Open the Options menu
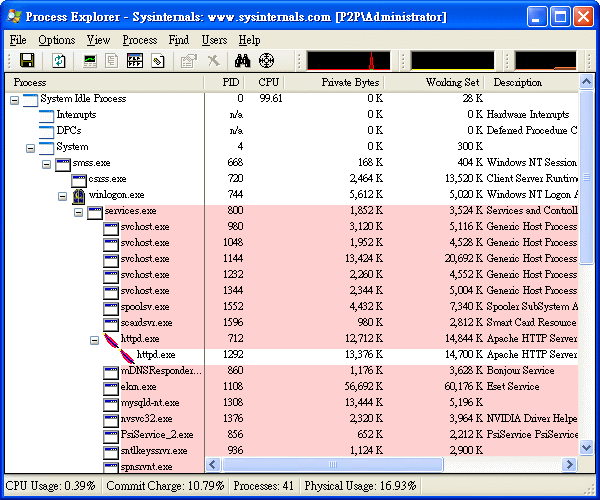The height and width of the screenshot is (500, 600). click(57, 40)
